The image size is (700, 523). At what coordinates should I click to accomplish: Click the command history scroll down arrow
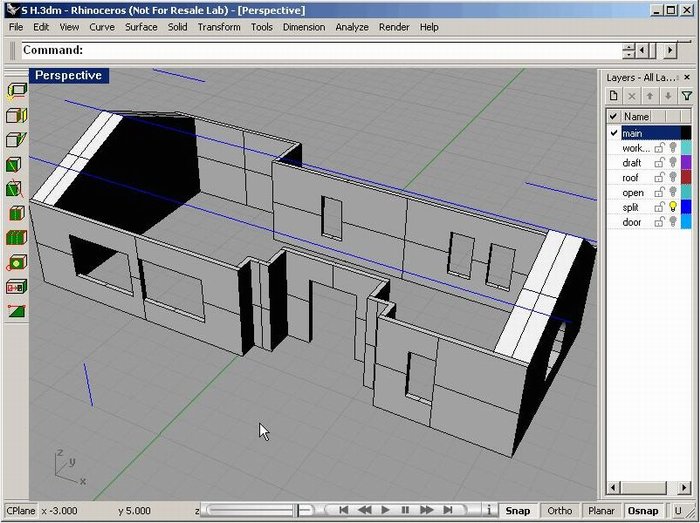[627, 54]
